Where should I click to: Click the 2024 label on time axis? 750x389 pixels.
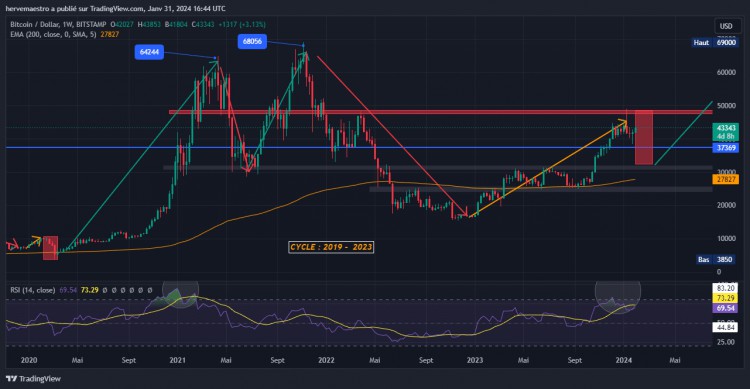pyautogui.click(x=623, y=360)
